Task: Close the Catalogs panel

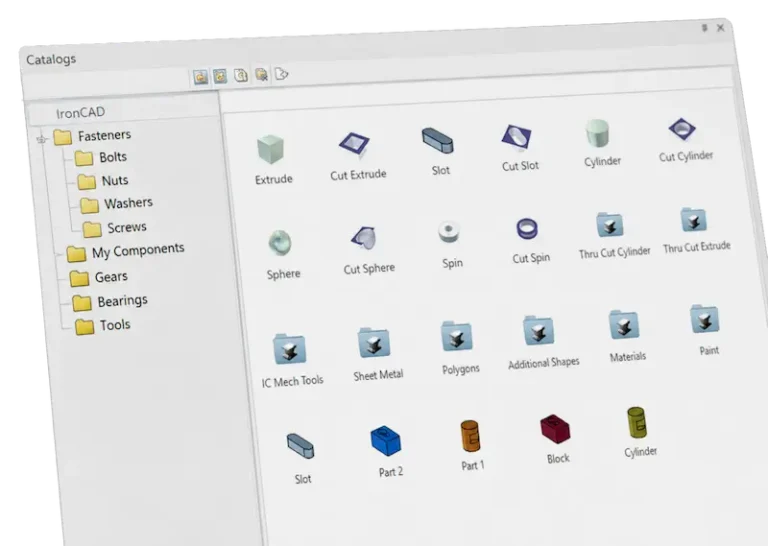Action: 720,28
